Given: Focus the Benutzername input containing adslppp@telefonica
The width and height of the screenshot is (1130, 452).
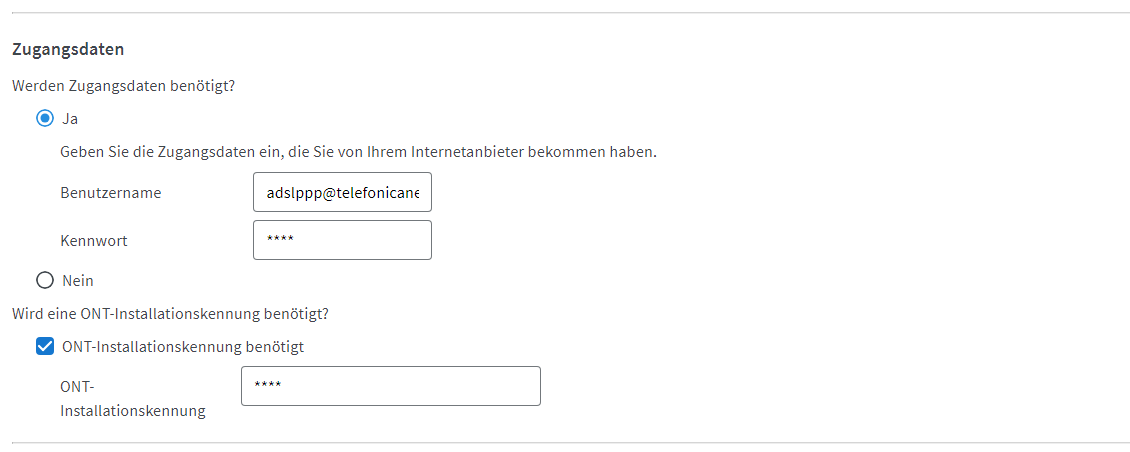Looking at the screenshot, I should click(342, 192).
